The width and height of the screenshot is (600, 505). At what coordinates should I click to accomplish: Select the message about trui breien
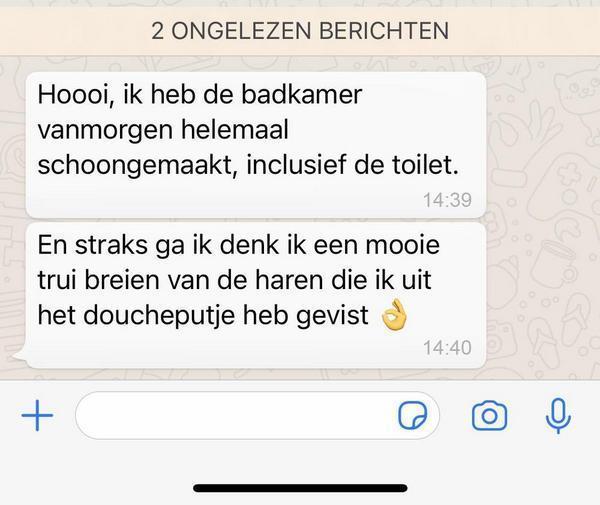point(256,295)
